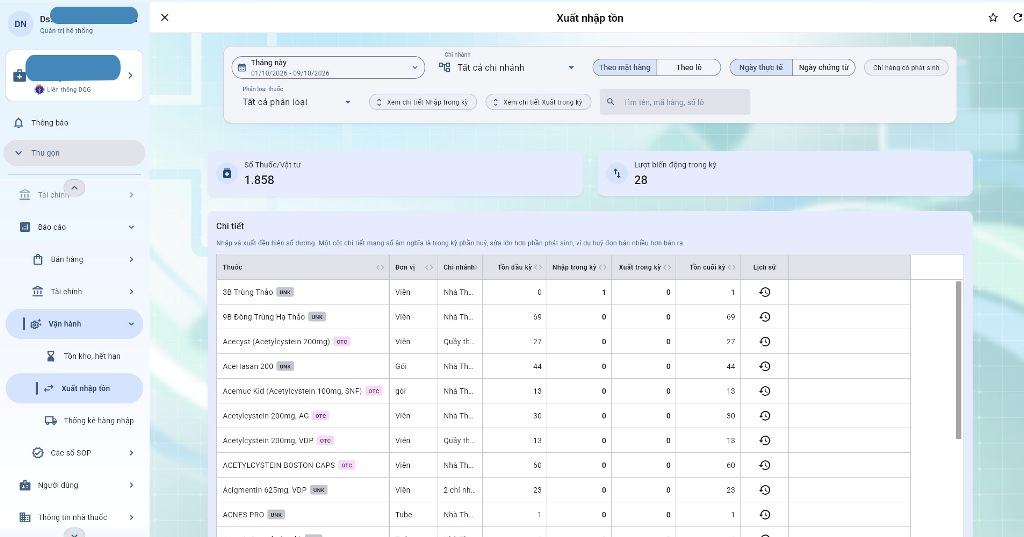Sort by Tồn cuối kỳ column
This screenshot has width=1024, height=537.
click(708, 267)
